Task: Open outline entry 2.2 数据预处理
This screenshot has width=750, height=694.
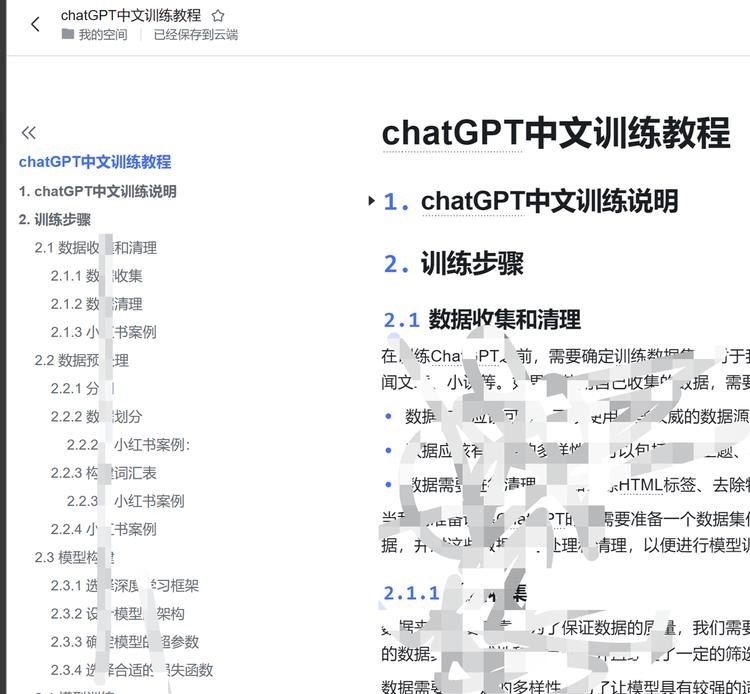Action: coord(82,360)
